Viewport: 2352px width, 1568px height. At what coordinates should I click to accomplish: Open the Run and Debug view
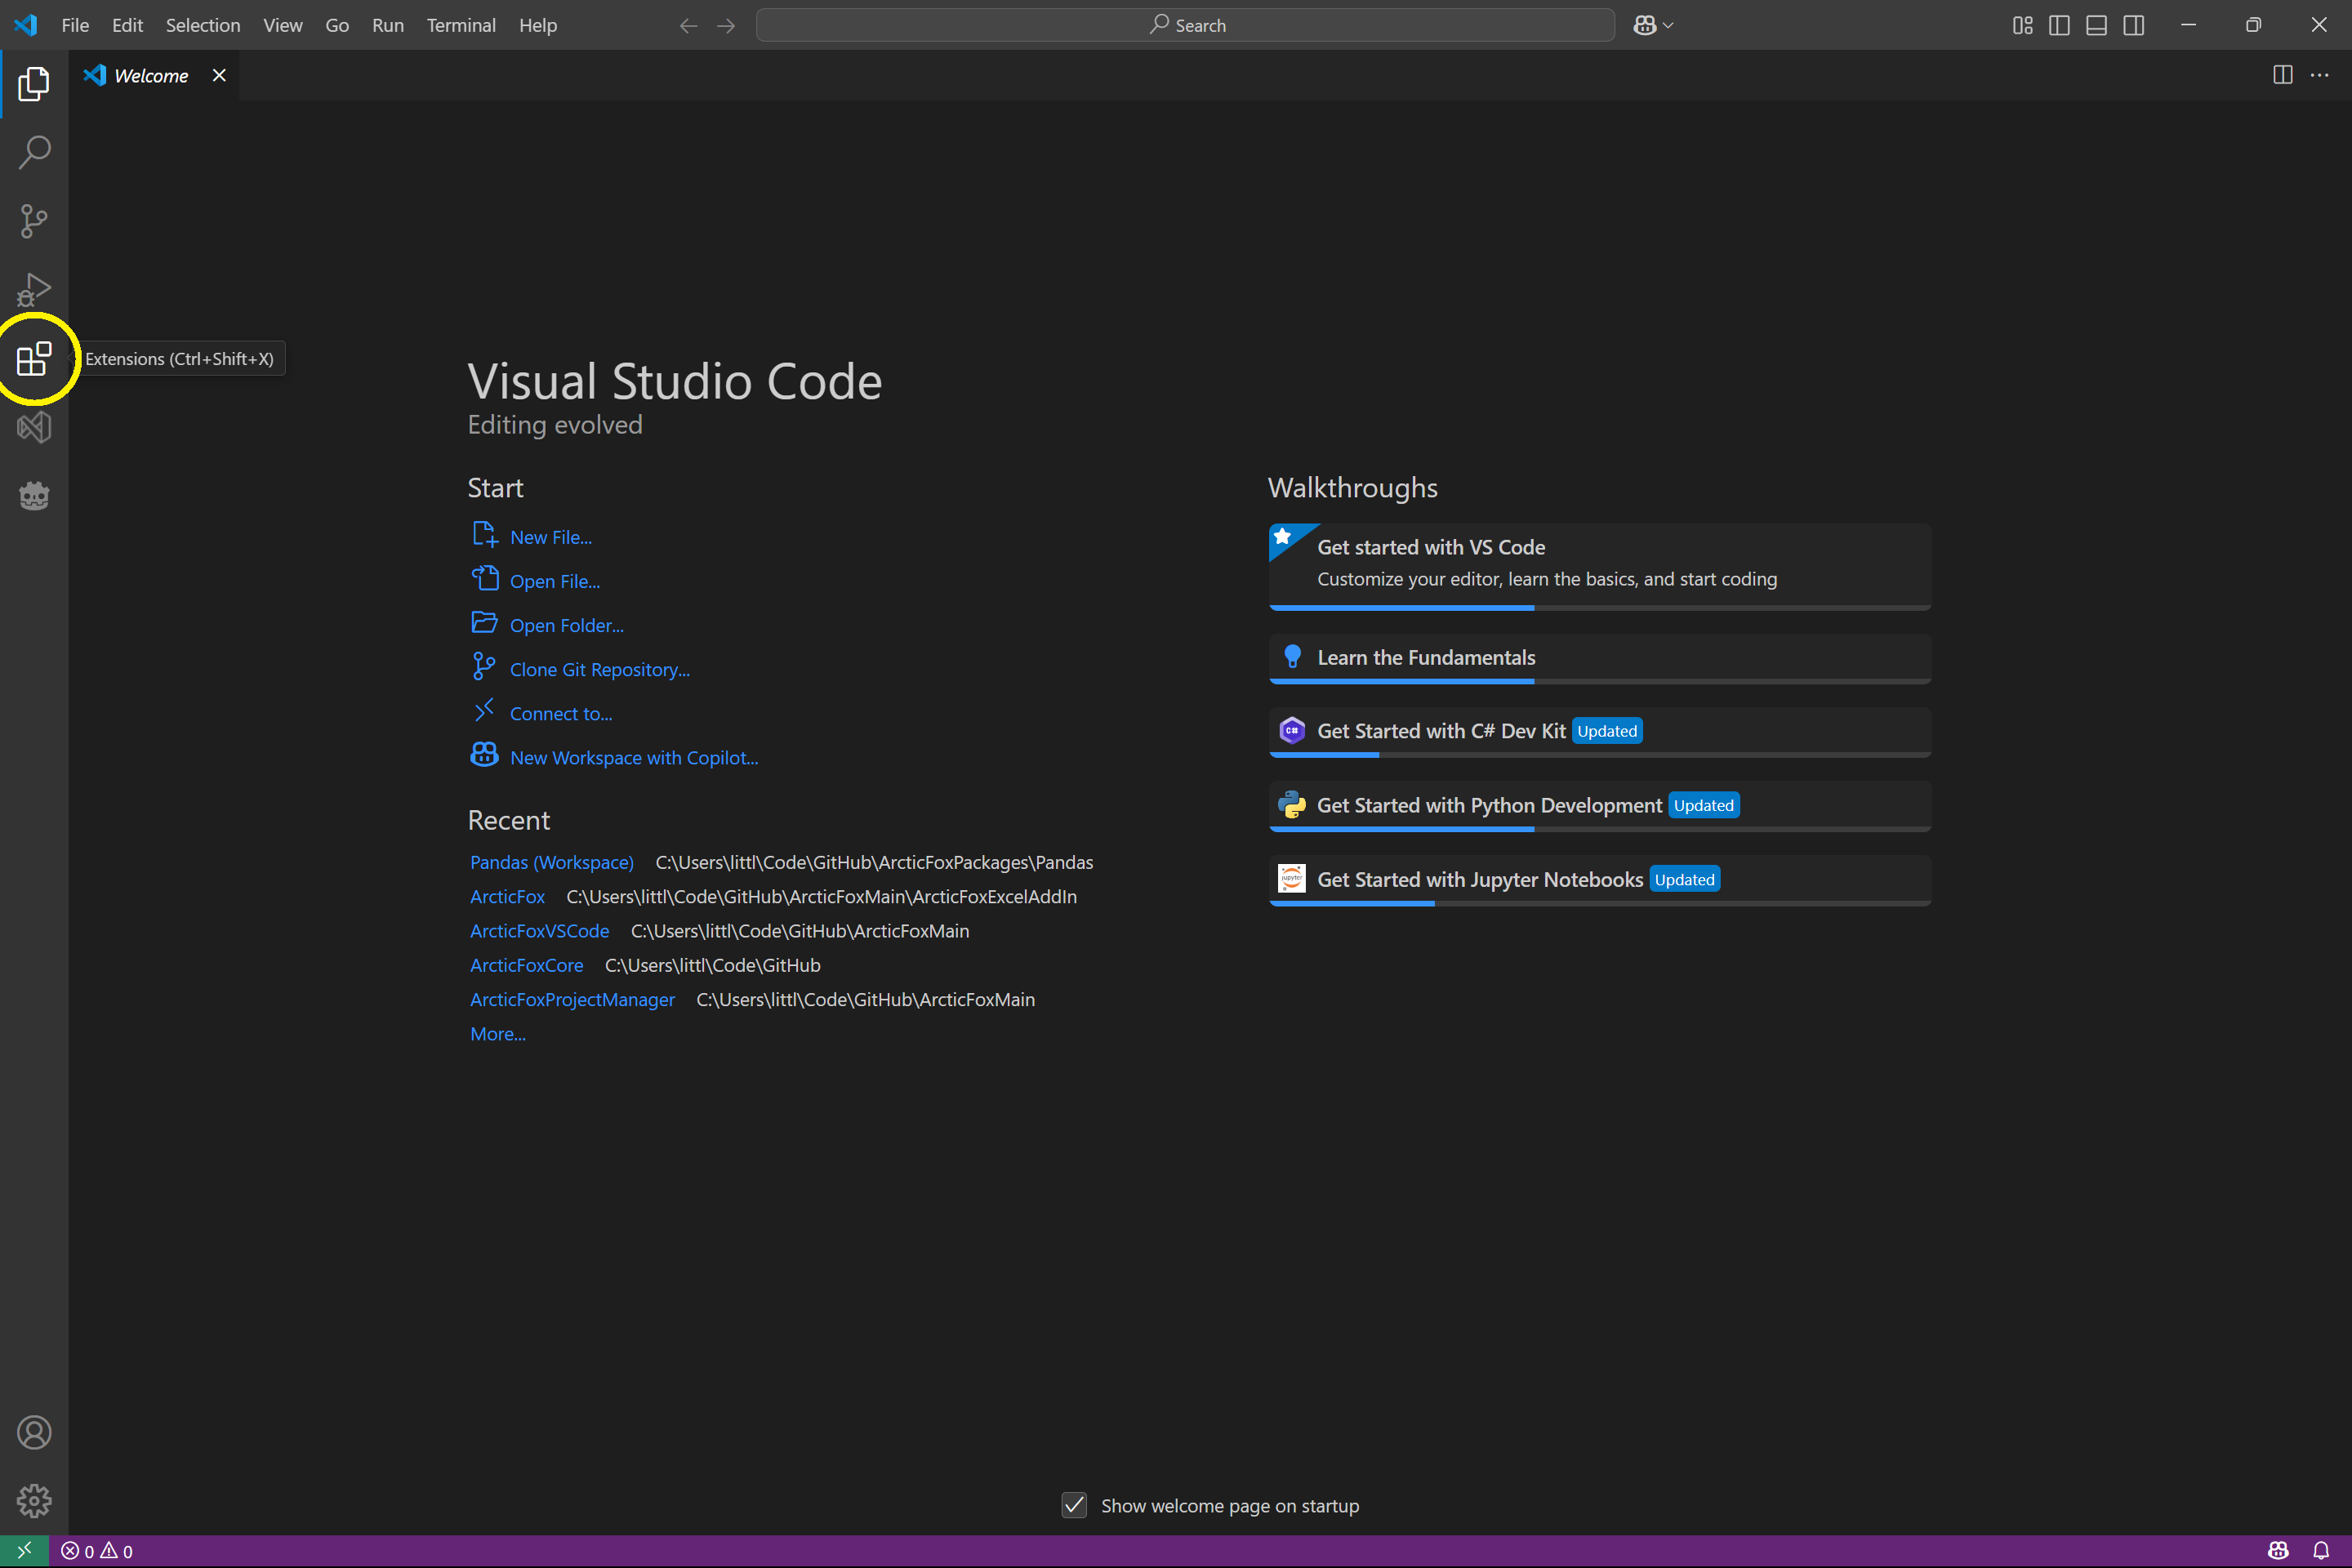(34, 290)
